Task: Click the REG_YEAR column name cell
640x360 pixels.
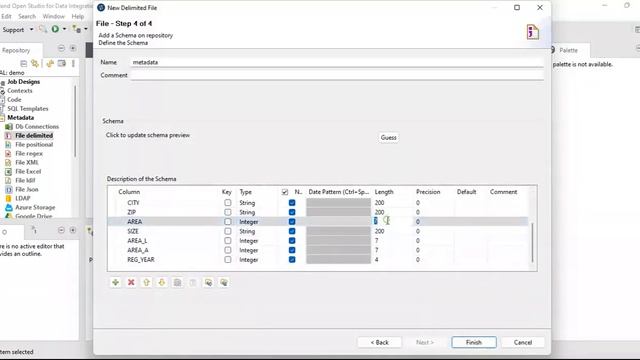Action: pos(141,260)
